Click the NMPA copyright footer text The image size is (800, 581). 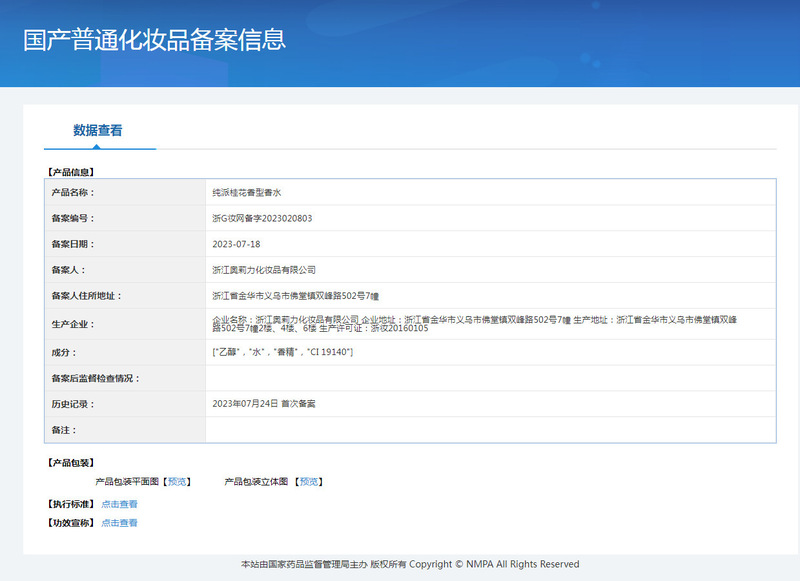pyautogui.click(x=410, y=565)
